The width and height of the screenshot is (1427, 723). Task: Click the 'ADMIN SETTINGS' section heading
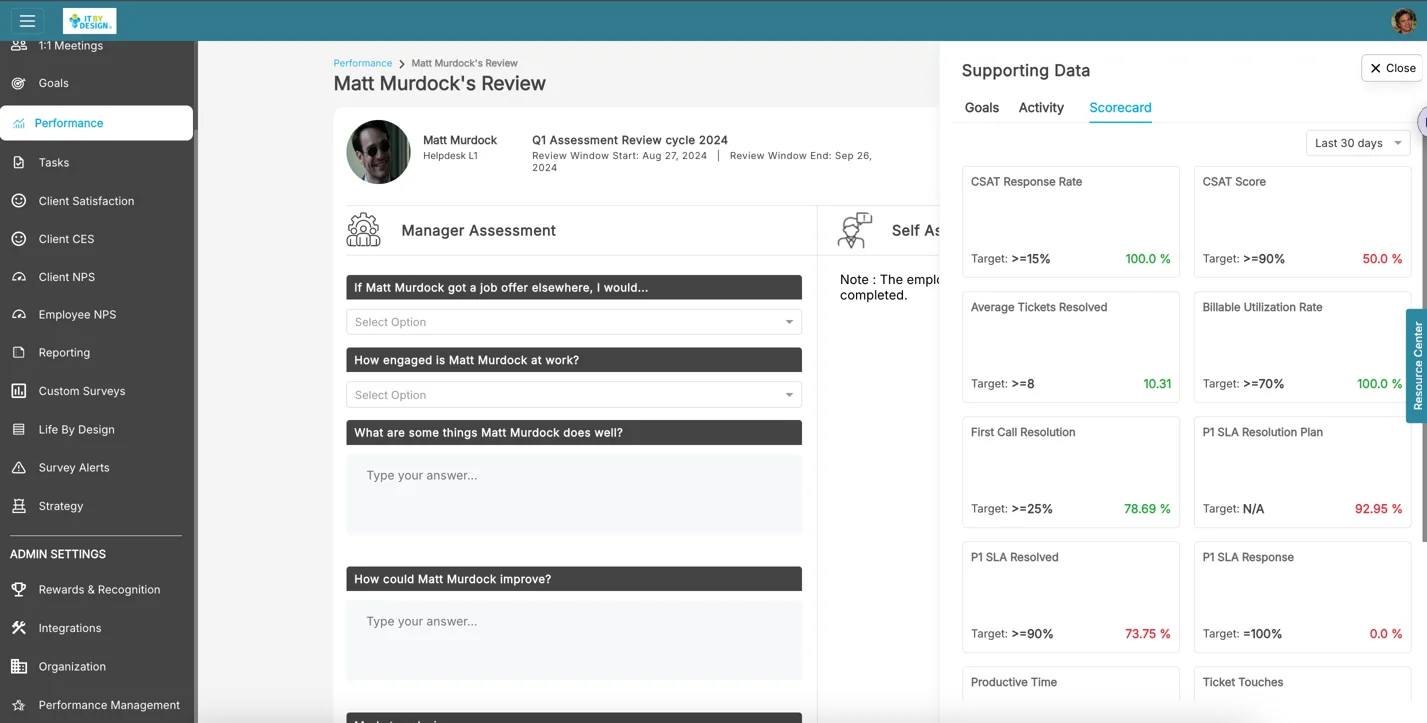[58, 554]
